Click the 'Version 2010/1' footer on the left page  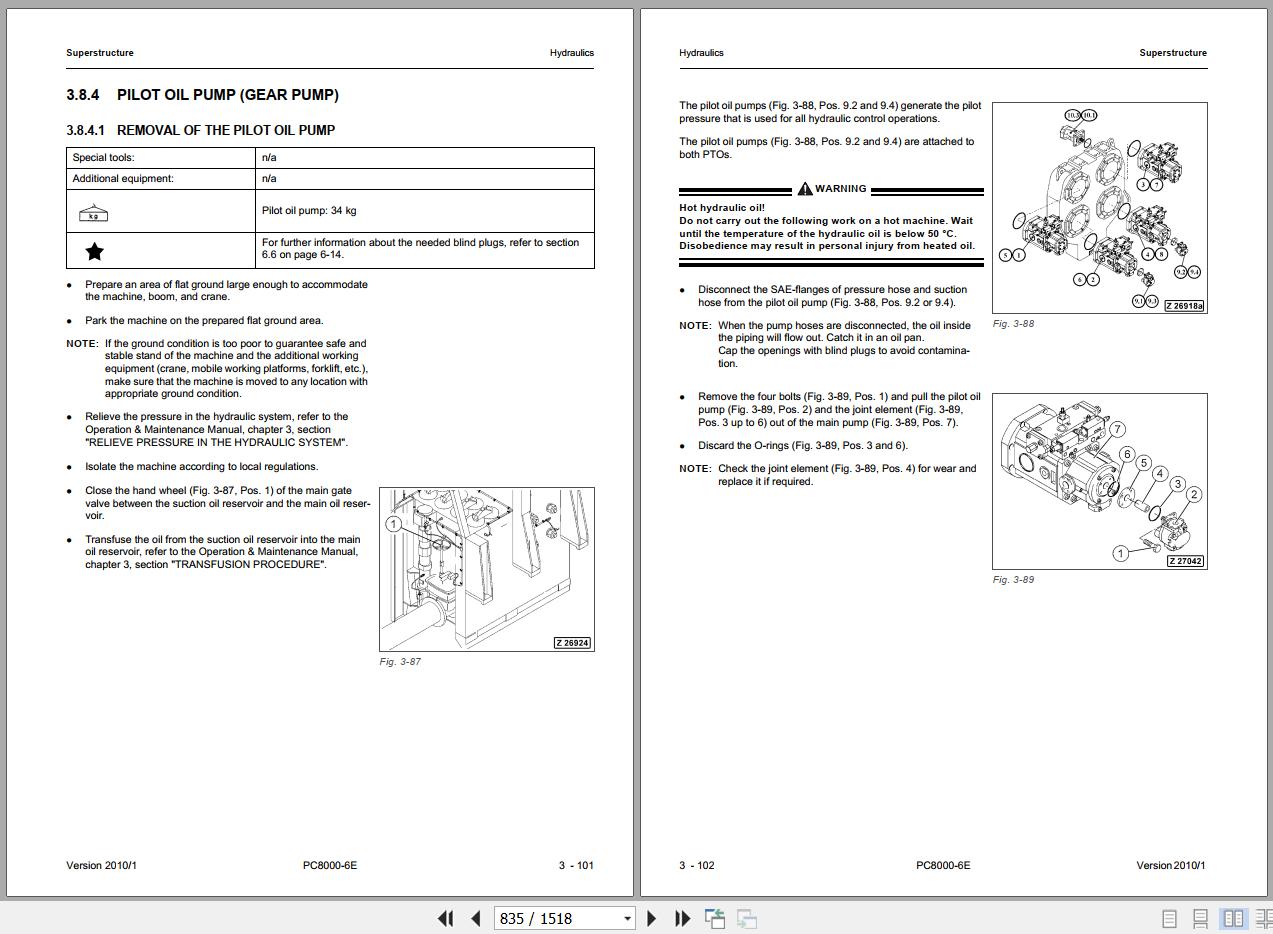tap(101, 866)
